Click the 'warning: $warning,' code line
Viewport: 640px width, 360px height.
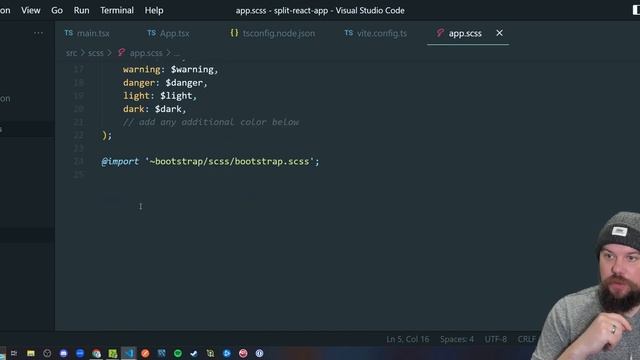tap(170, 70)
